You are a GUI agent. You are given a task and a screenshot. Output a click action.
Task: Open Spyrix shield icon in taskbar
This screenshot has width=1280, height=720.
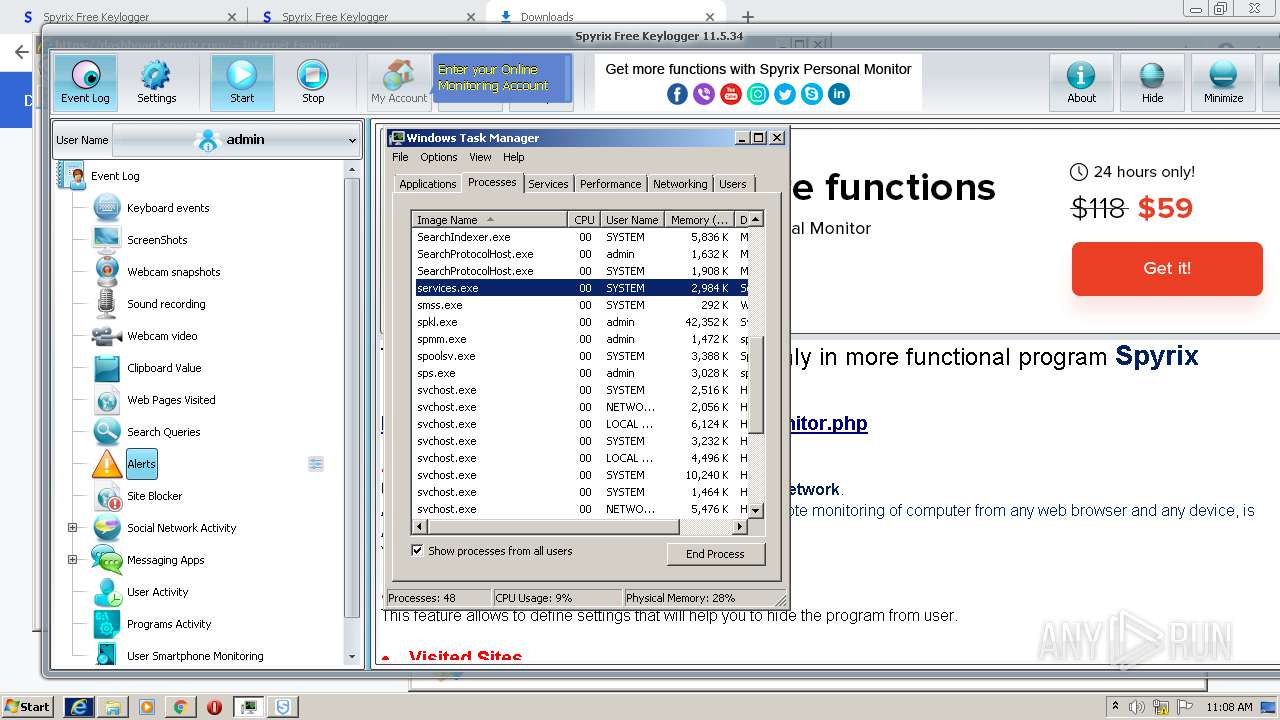tap(283, 707)
